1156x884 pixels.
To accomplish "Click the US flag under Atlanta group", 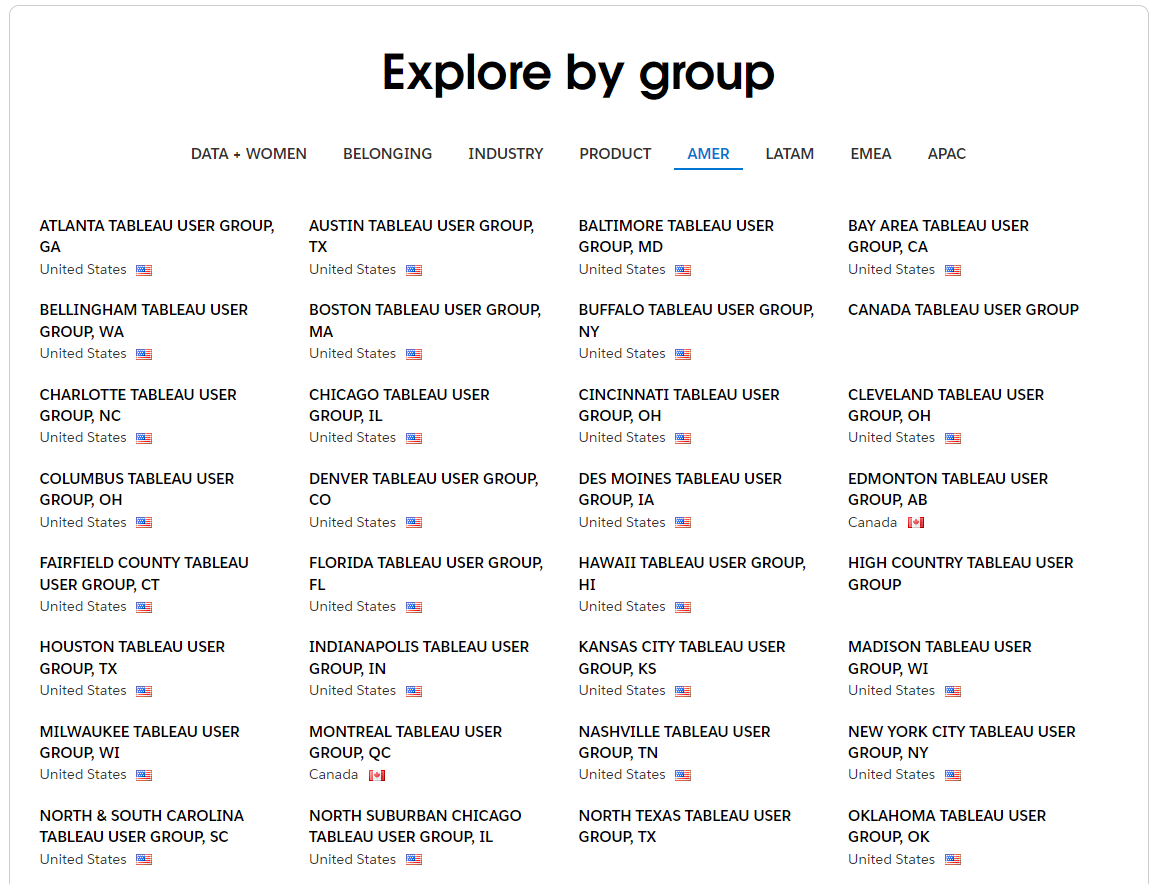I will [x=144, y=270].
